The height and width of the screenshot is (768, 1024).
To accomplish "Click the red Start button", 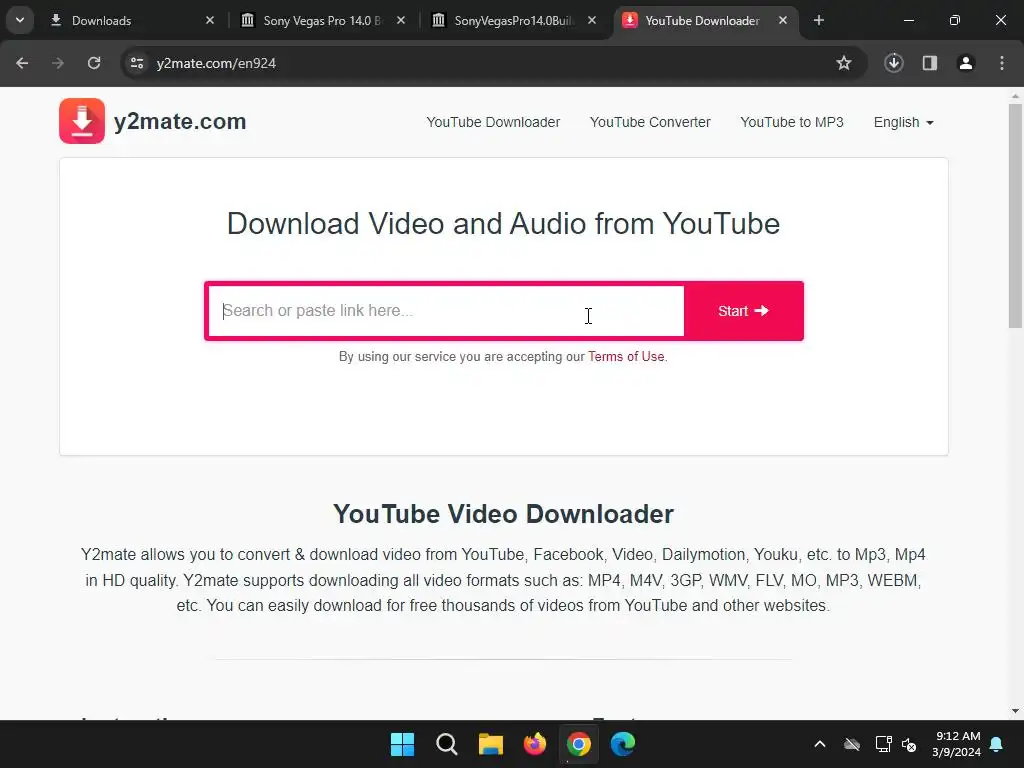I will (x=744, y=311).
